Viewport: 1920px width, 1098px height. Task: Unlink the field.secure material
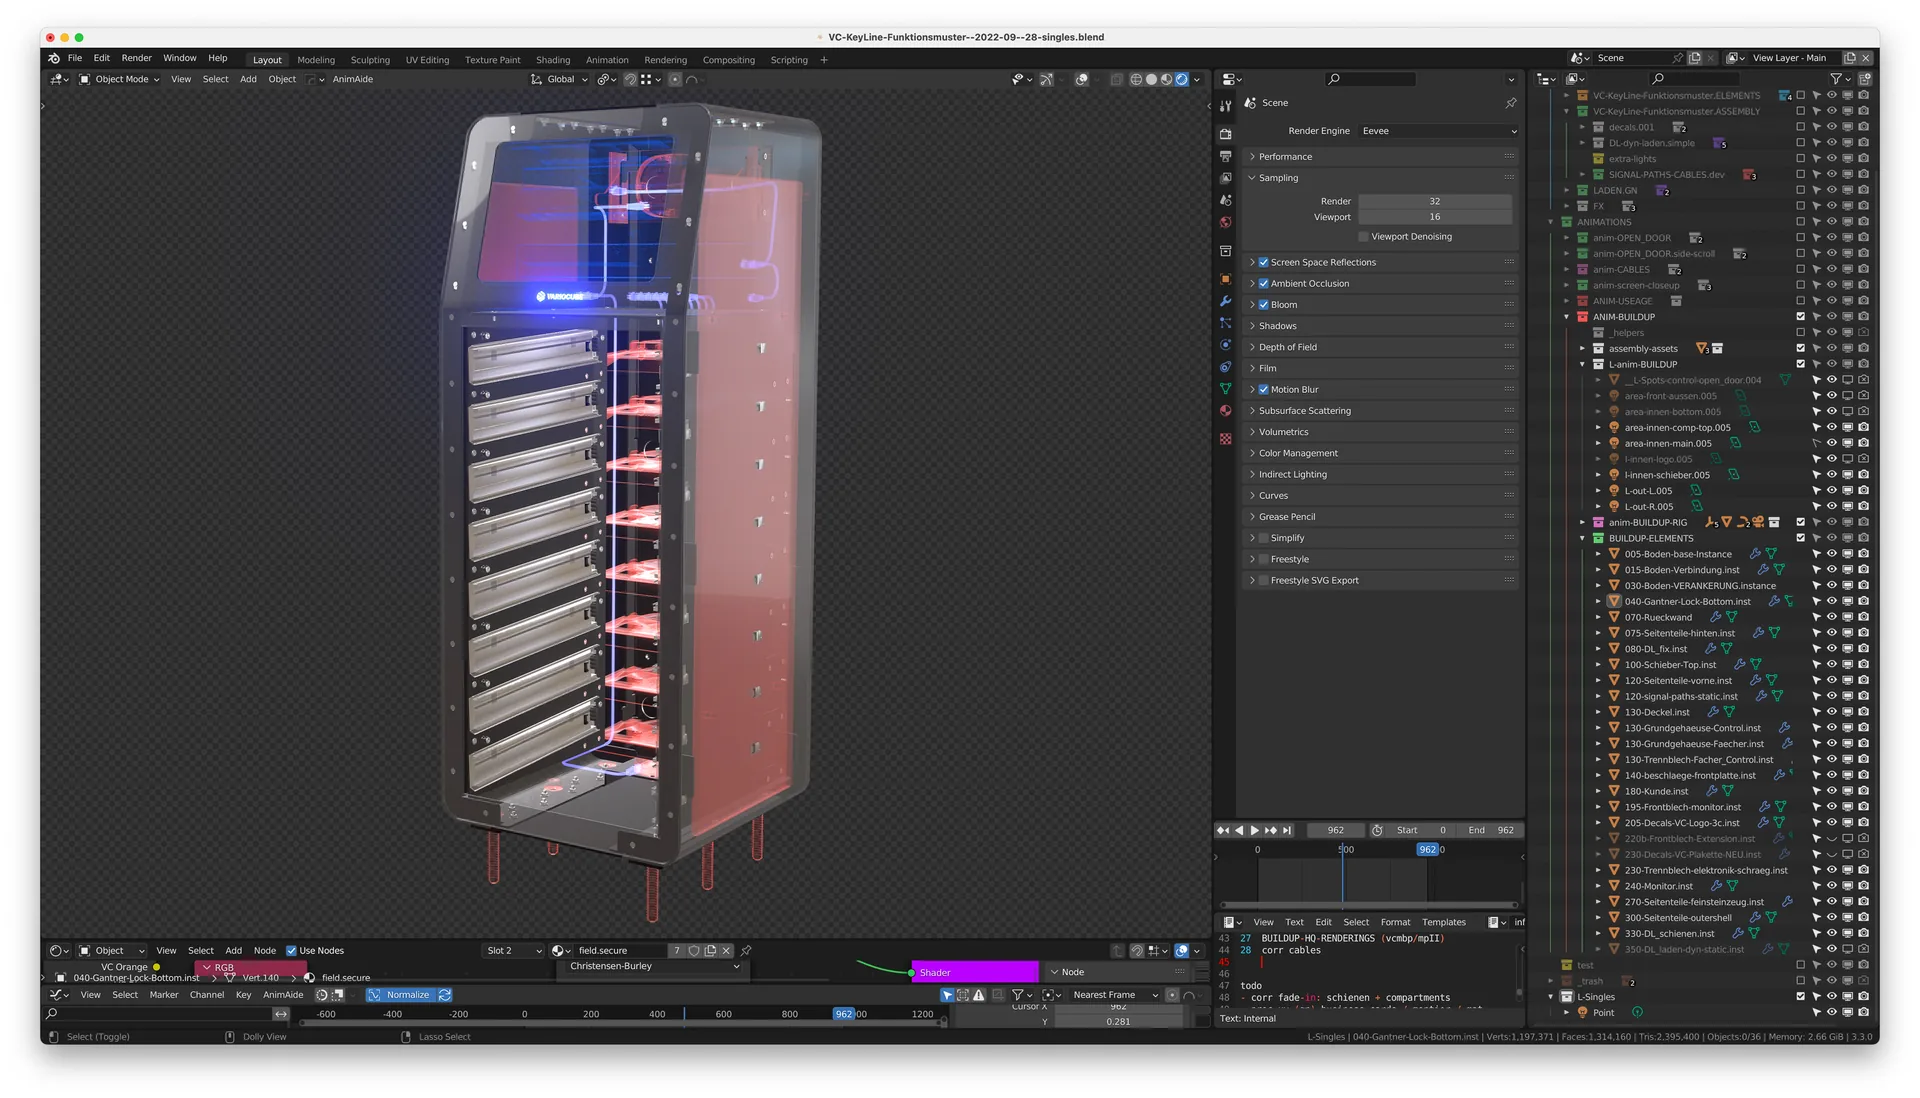pos(727,951)
